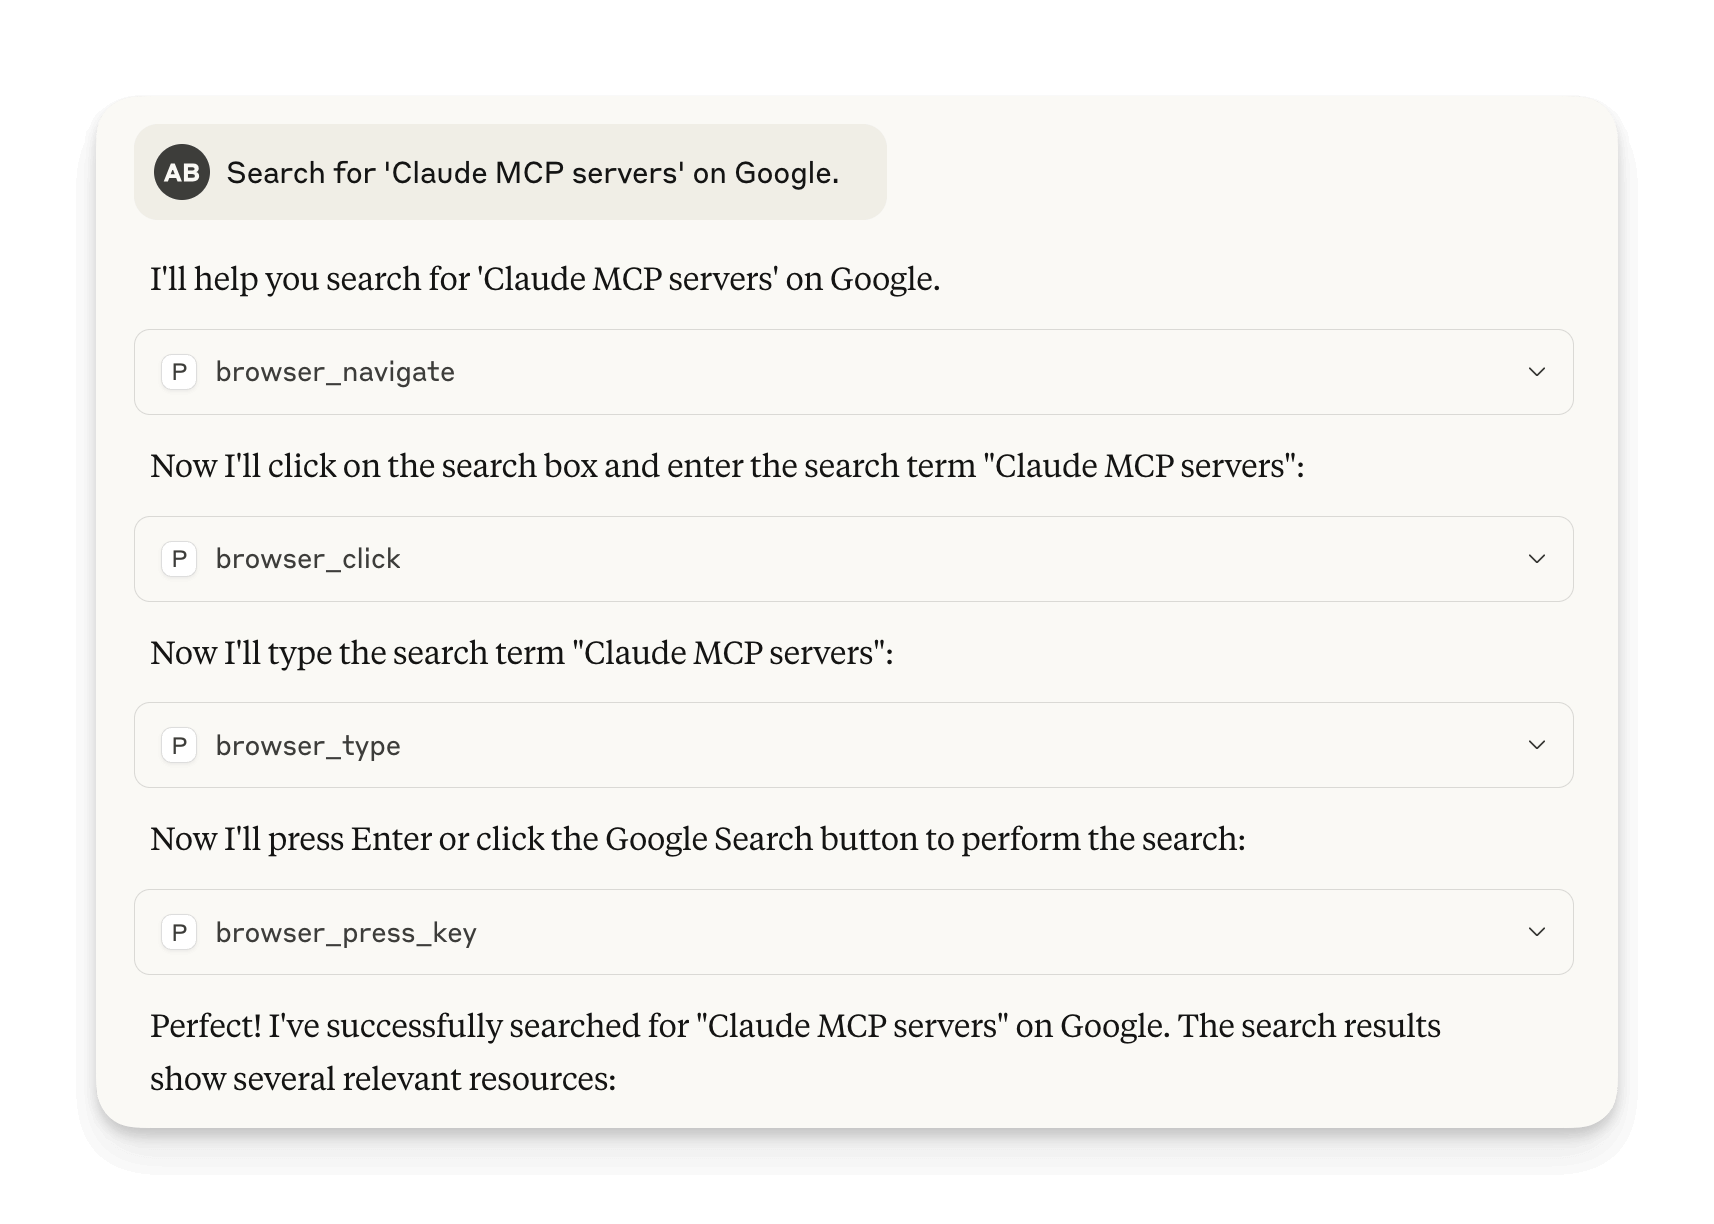Select the browser_type label text
The width and height of the screenshot is (1714, 1224).
coord(308,745)
